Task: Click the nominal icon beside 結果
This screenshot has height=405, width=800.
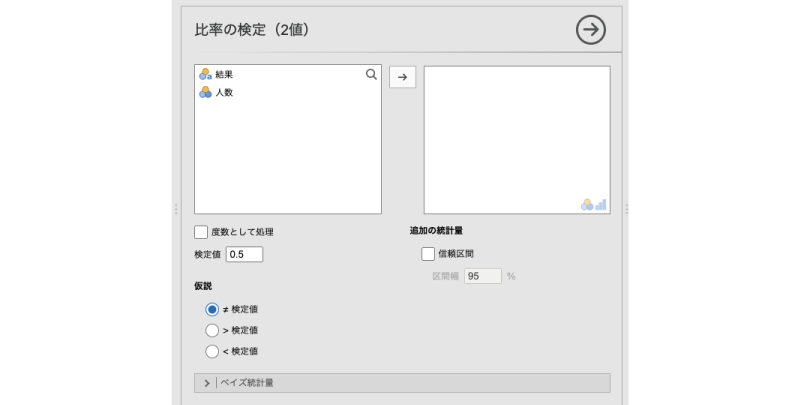Action: point(205,74)
